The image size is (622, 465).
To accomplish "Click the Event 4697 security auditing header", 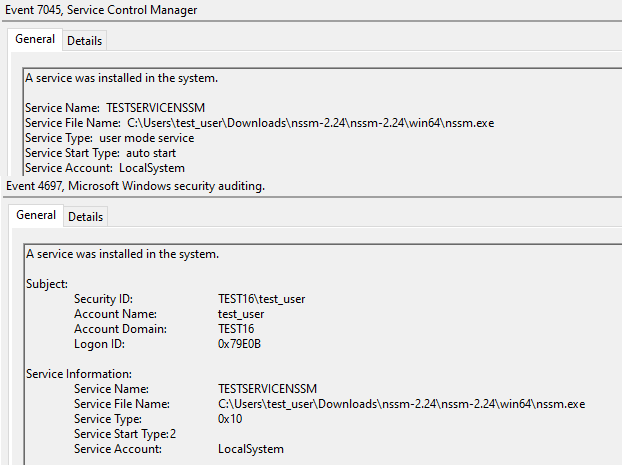I will [x=135, y=185].
